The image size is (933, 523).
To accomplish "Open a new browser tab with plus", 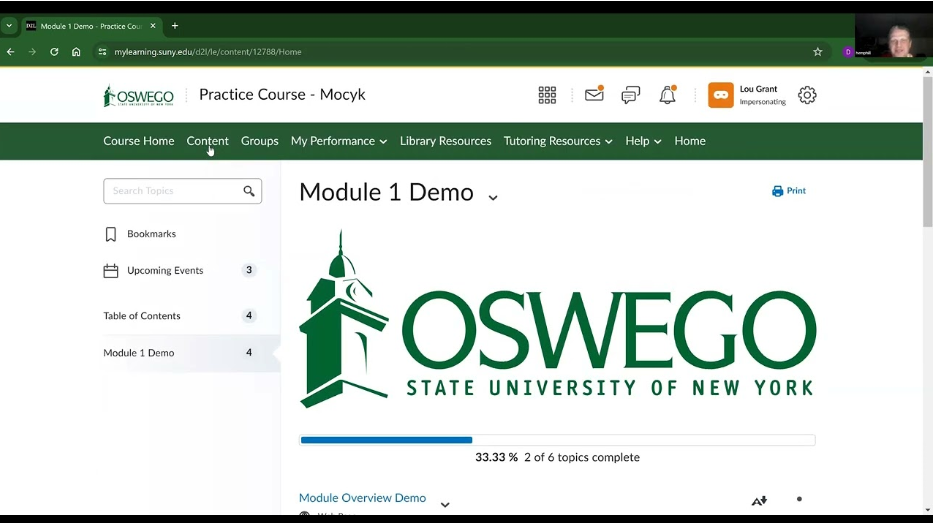I will (x=174, y=26).
